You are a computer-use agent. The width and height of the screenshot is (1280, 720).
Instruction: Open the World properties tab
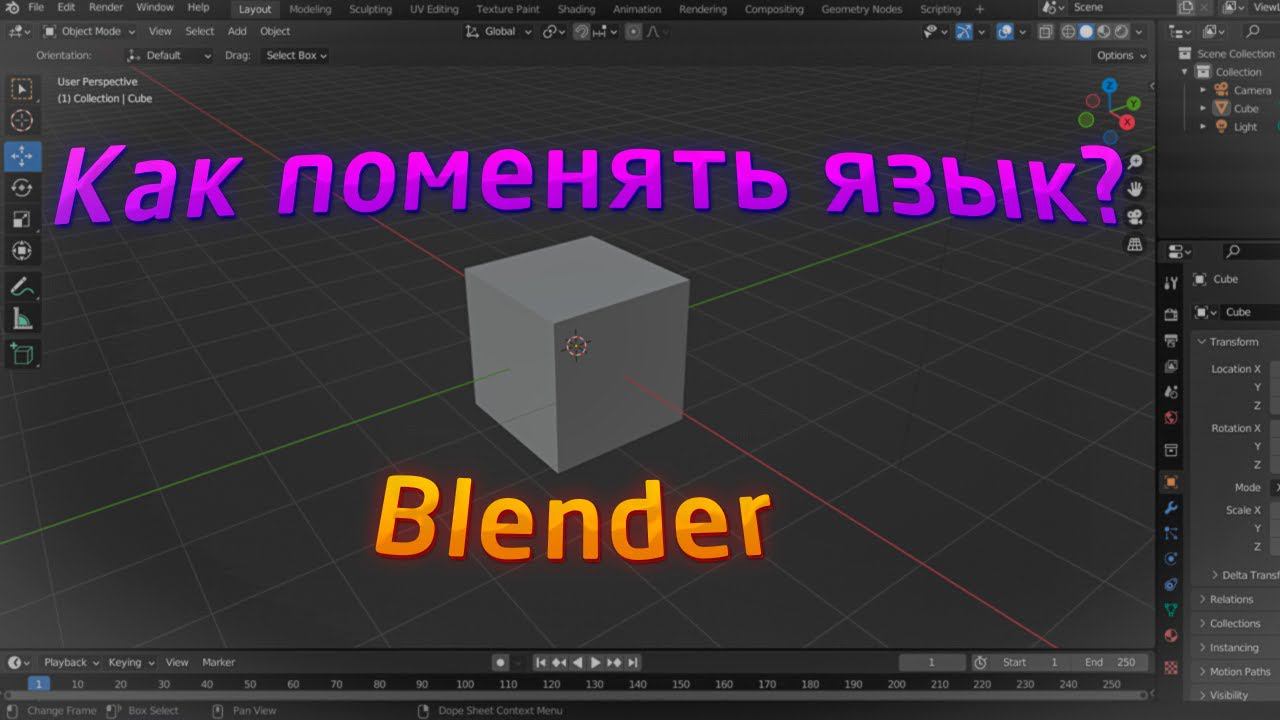click(x=1171, y=418)
